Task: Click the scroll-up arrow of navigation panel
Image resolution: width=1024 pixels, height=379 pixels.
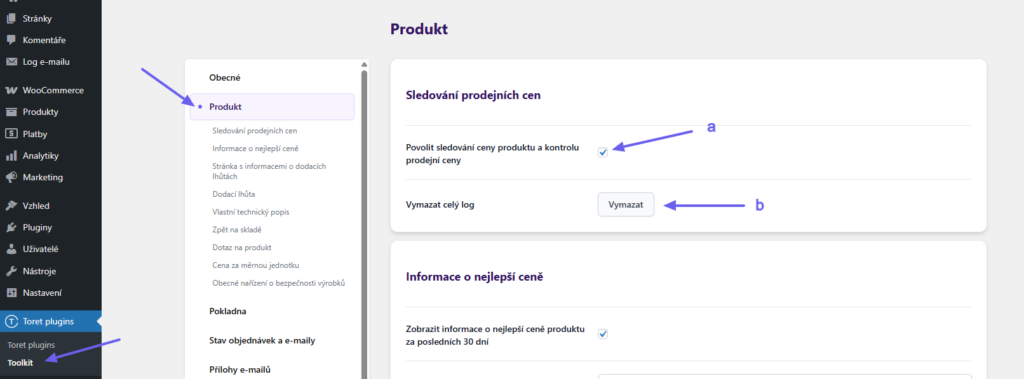Action: tap(364, 64)
